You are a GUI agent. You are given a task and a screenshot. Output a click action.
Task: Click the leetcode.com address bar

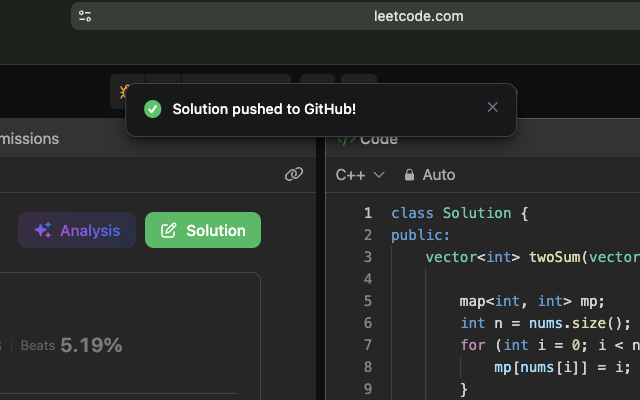point(418,16)
